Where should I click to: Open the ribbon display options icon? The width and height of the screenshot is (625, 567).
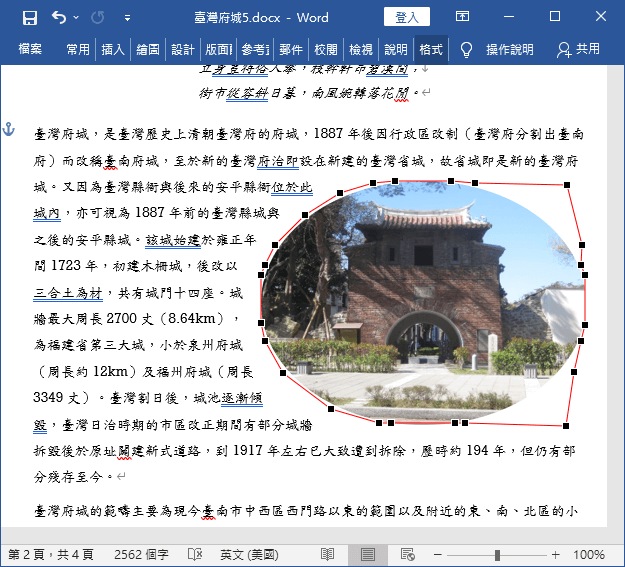[462, 16]
